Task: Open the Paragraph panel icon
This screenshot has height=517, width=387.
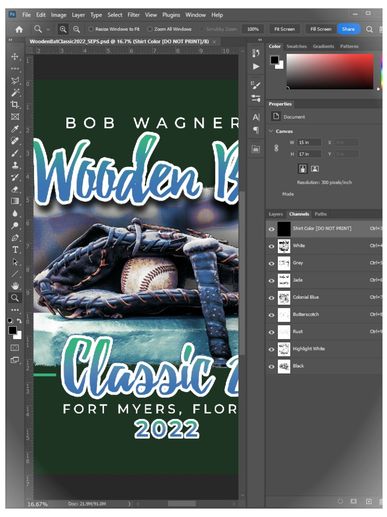Action: 256,130
